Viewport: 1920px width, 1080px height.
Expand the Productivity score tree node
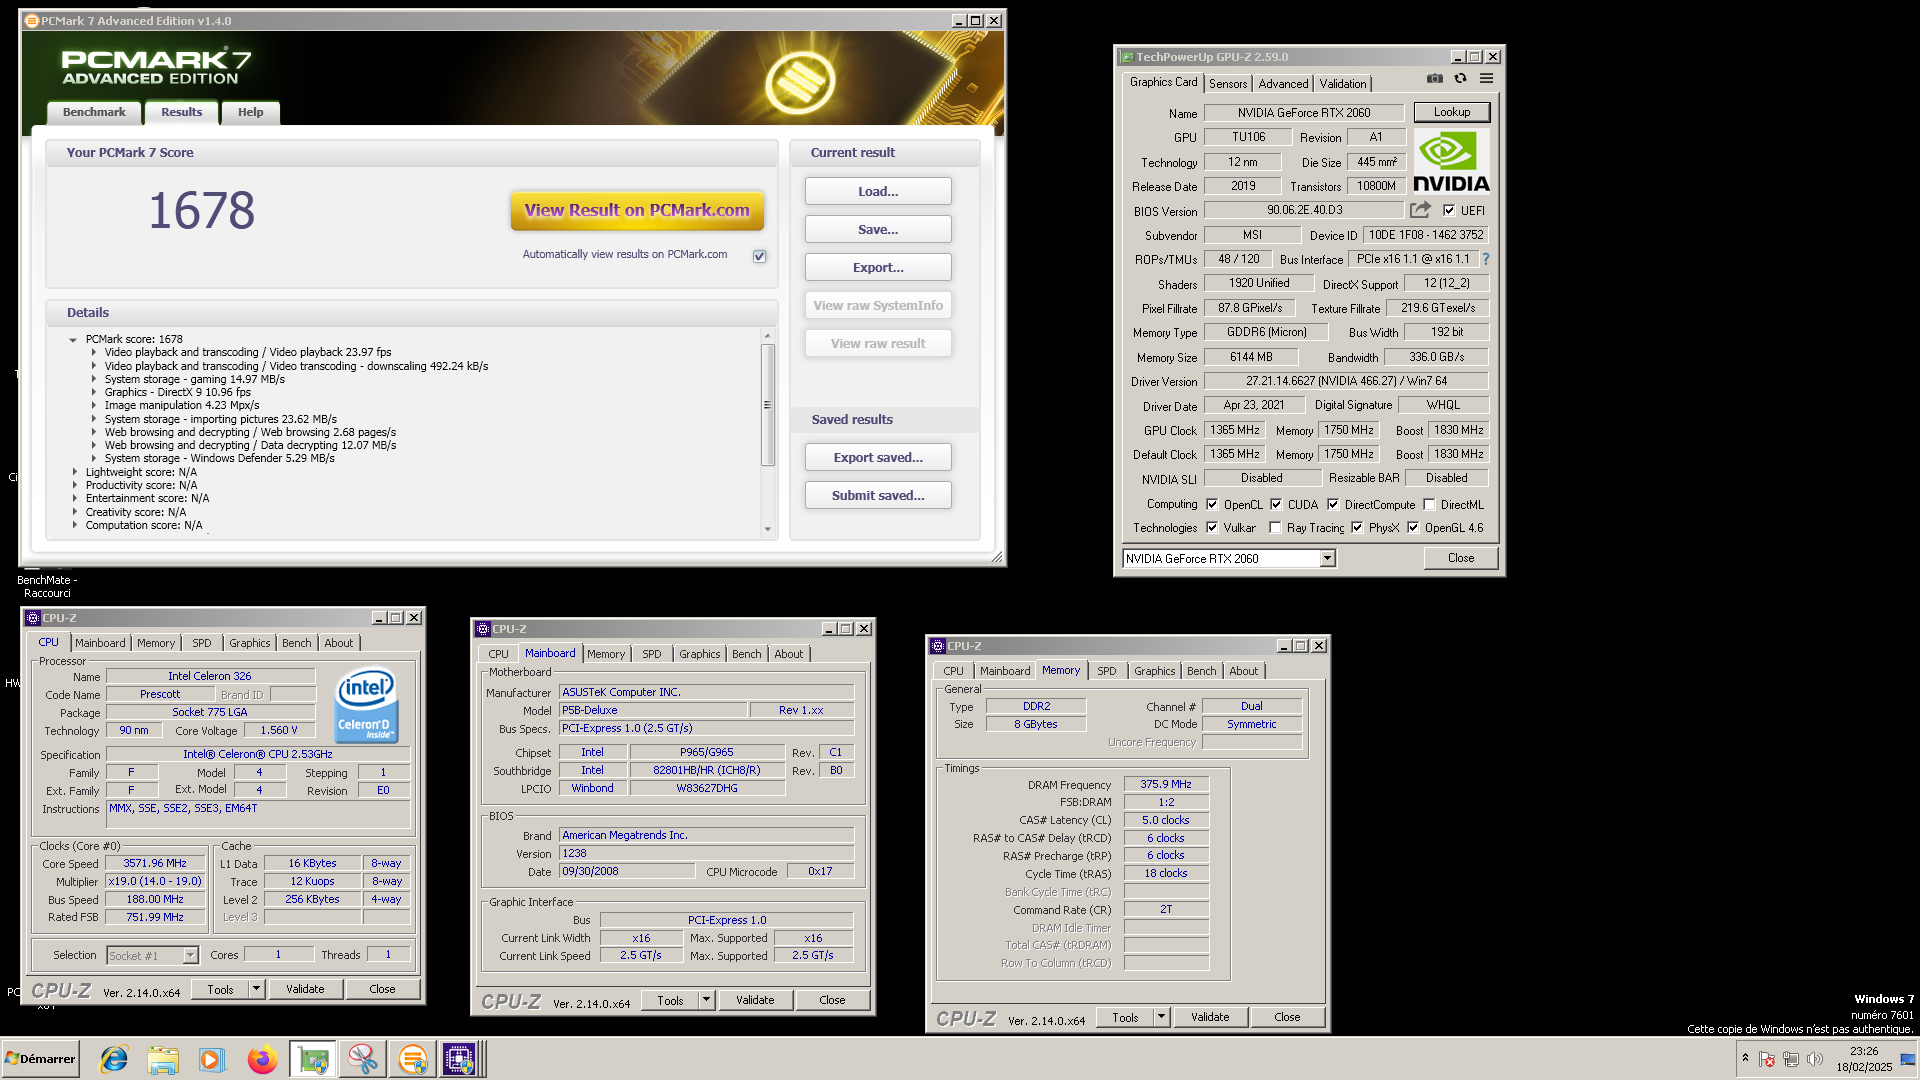coord(74,485)
